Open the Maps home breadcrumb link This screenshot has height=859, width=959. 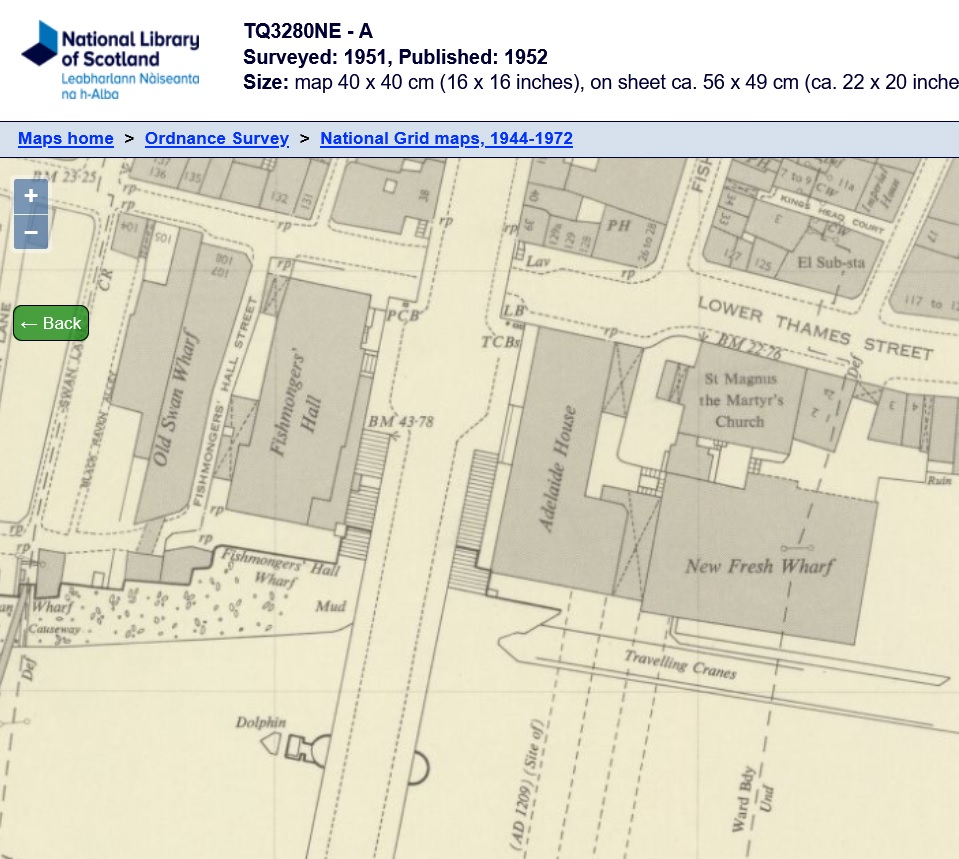[x=66, y=139]
